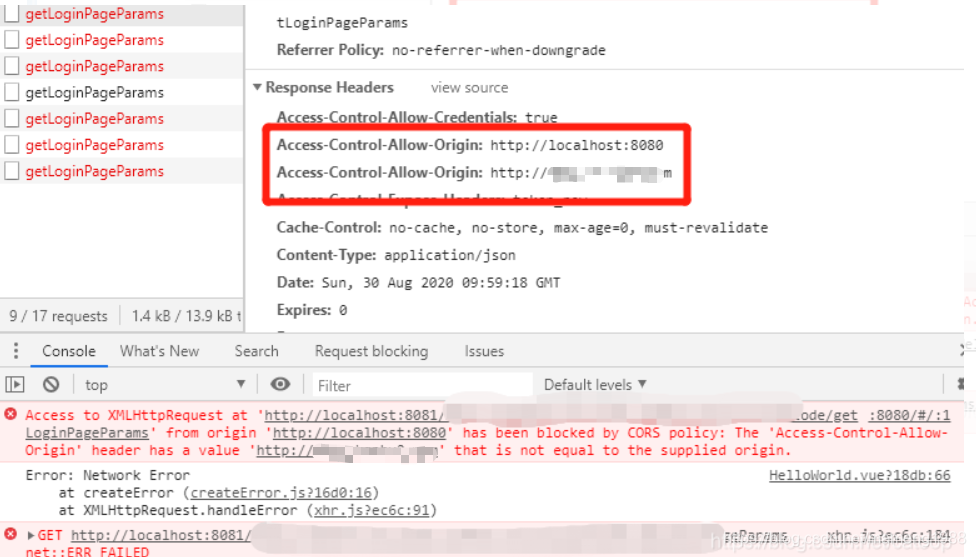Collapse the Response Headers section
This screenshot has width=976, height=557.
pos(257,87)
